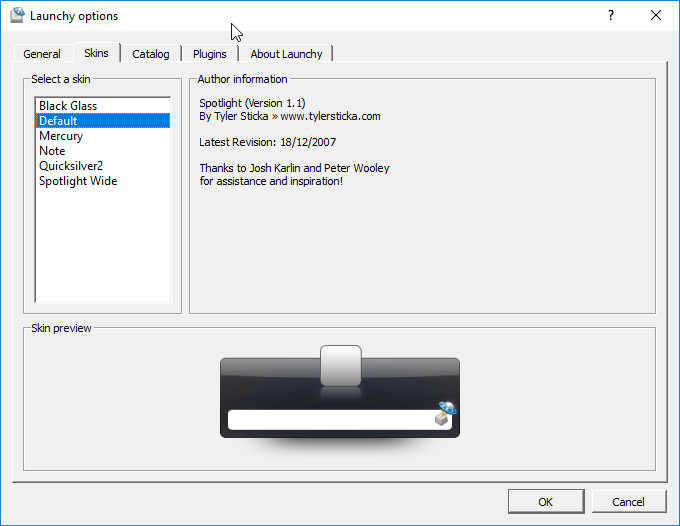Dismiss dialog with Cancel button
This screenshot has height=526, width=680.
point(628,502)
